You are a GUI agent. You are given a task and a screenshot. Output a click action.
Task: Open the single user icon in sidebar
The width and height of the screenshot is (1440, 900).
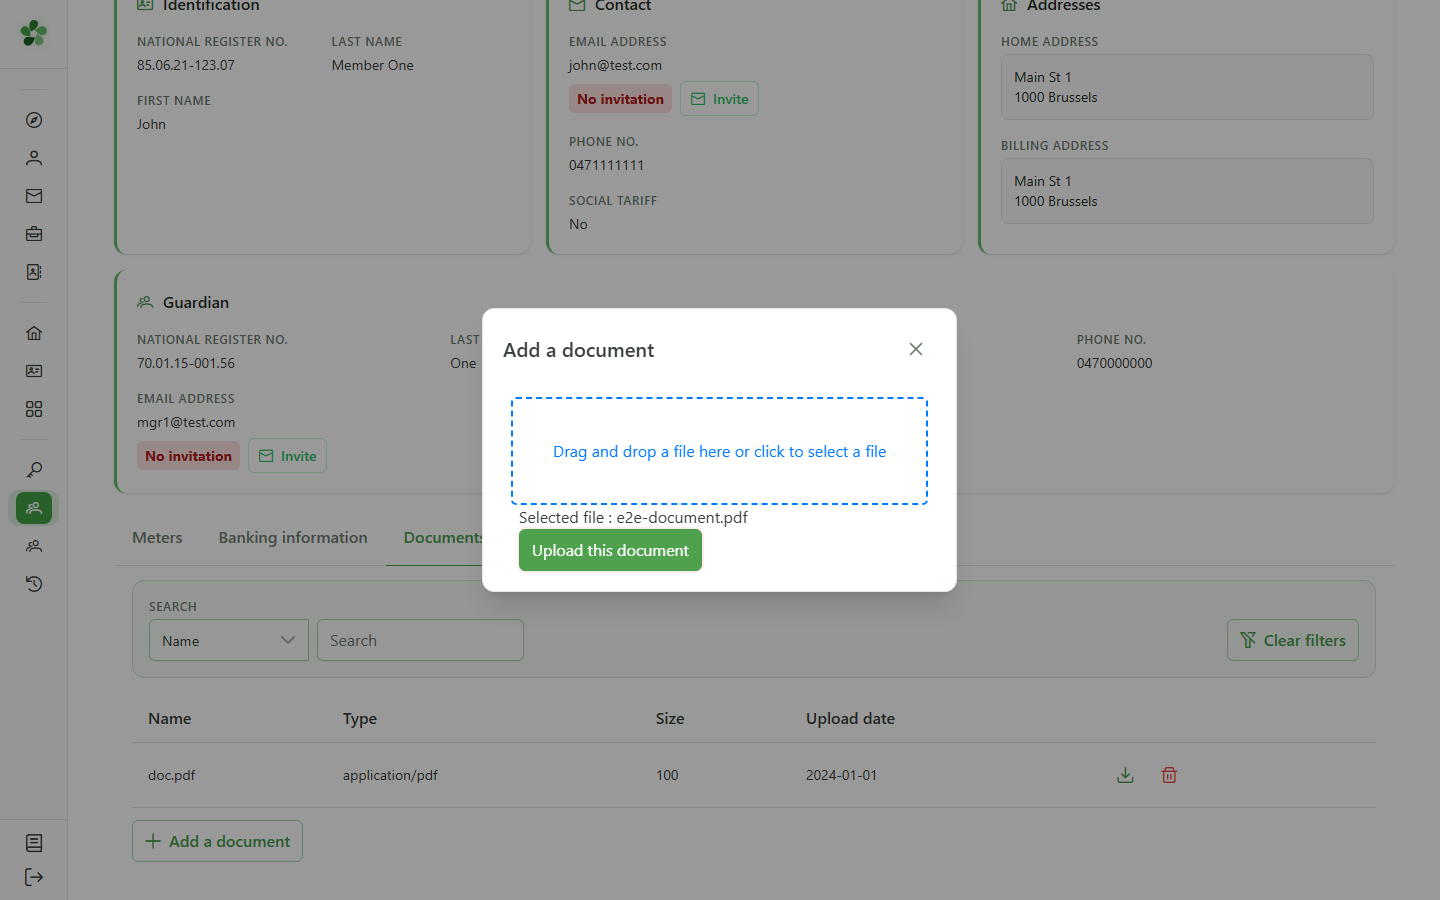click(34, 158)
